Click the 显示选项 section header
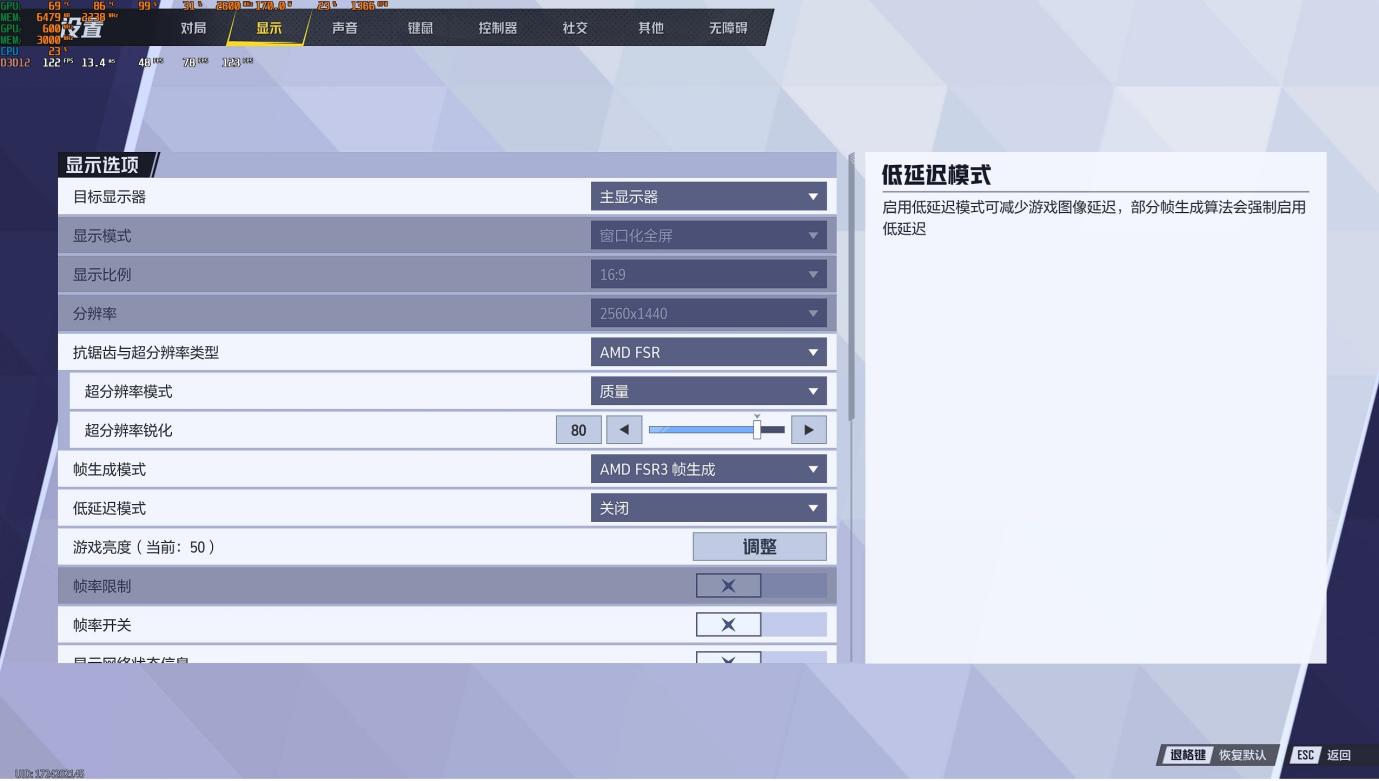 (103, 165)
